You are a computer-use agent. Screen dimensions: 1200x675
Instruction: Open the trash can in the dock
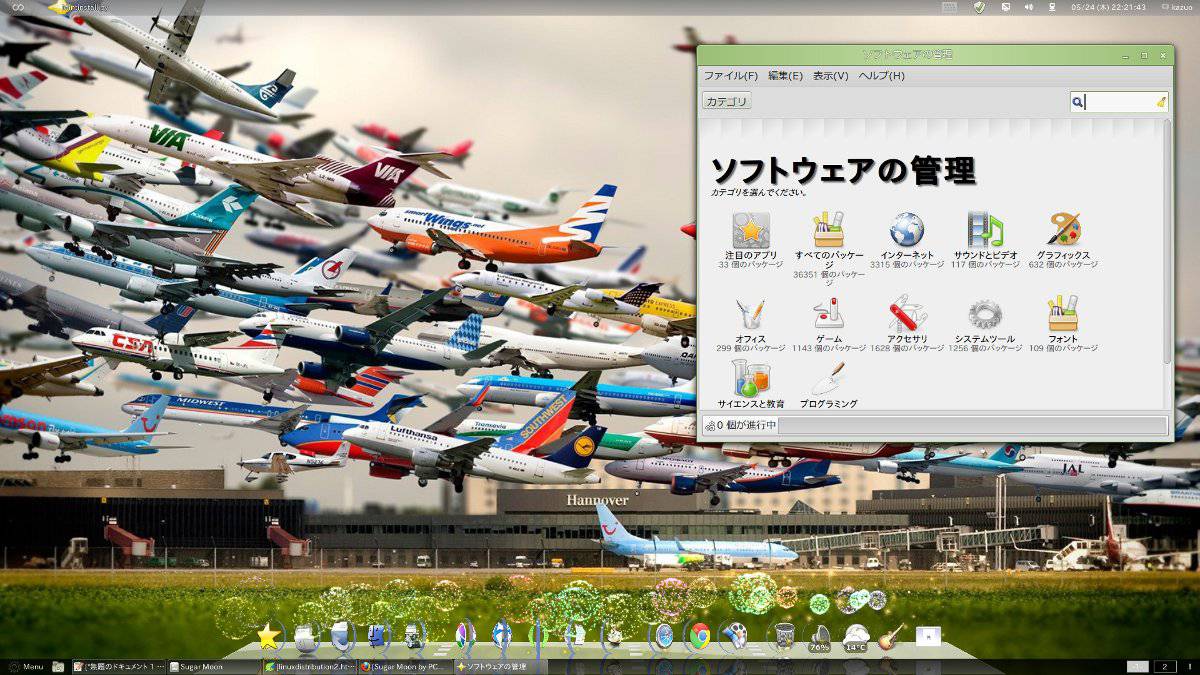785,635
